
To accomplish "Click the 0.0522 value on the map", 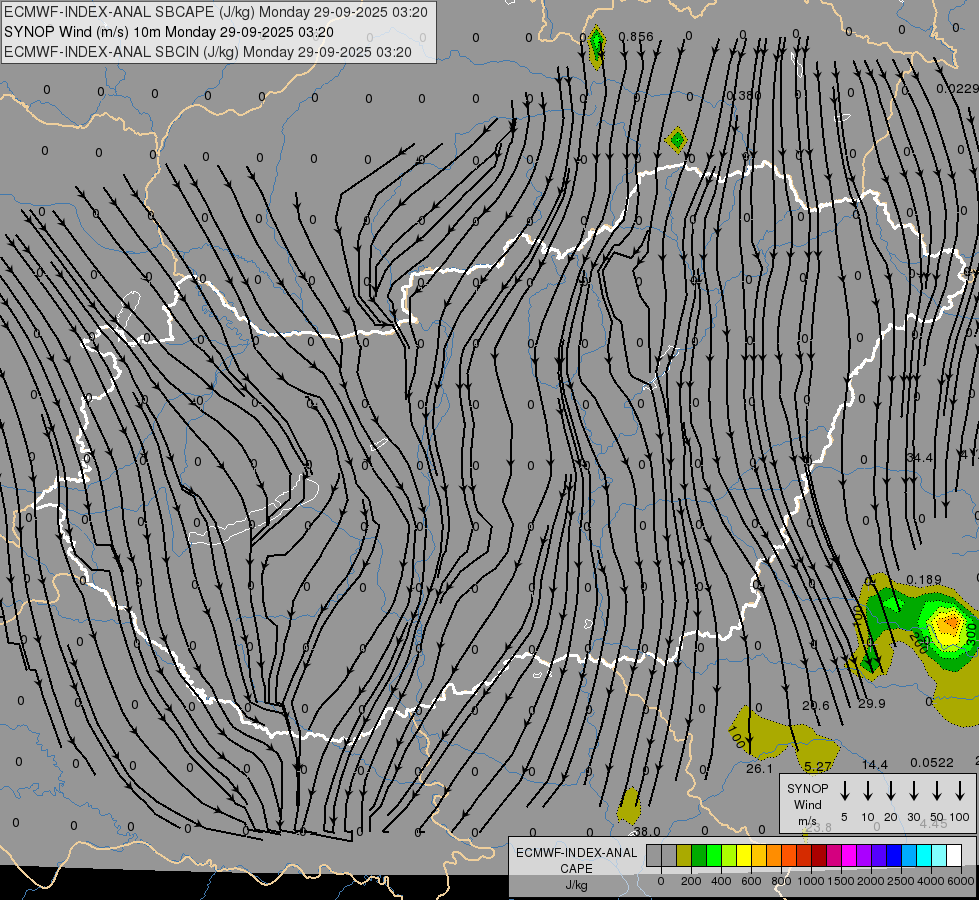I will click(932, 763).
